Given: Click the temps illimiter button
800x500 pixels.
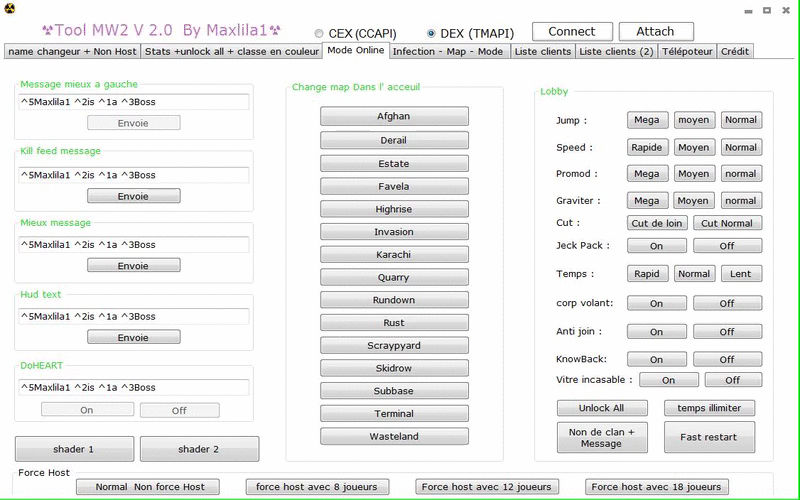Looking at the screenshot, I should (x=710, y=408).
